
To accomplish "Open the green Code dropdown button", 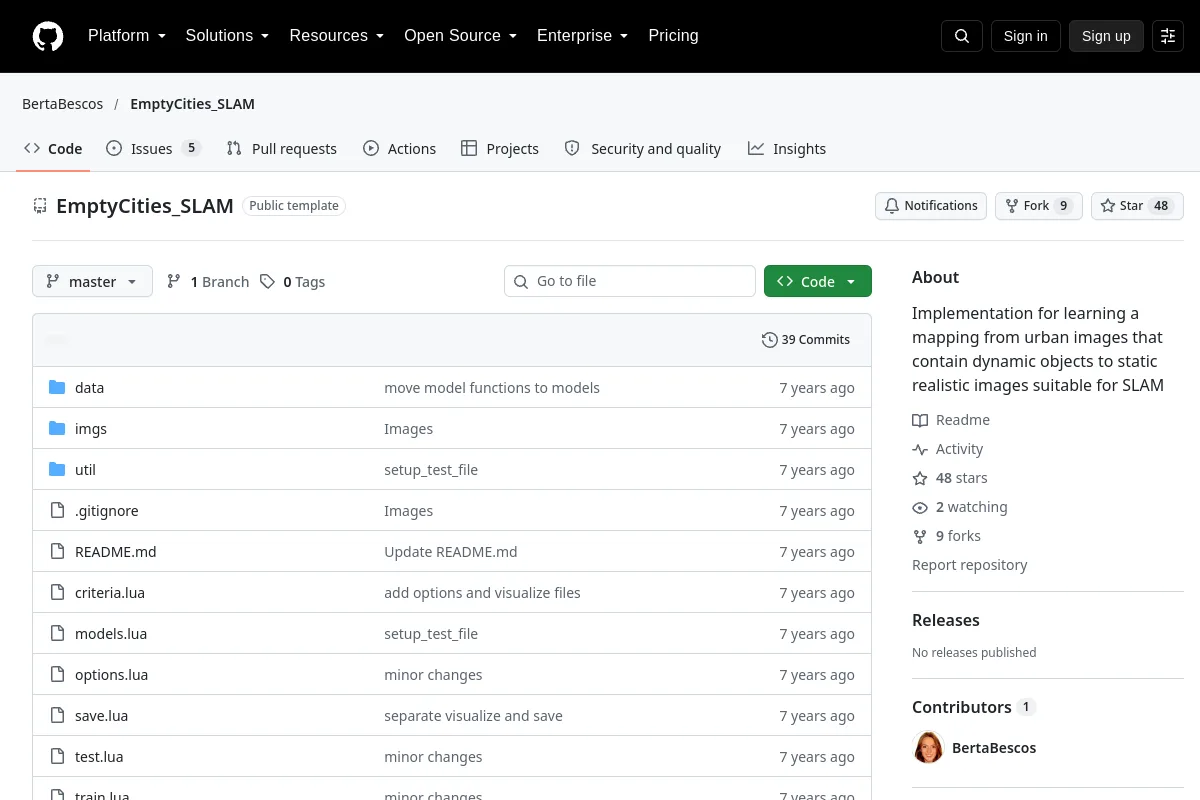I will (818, 282).
